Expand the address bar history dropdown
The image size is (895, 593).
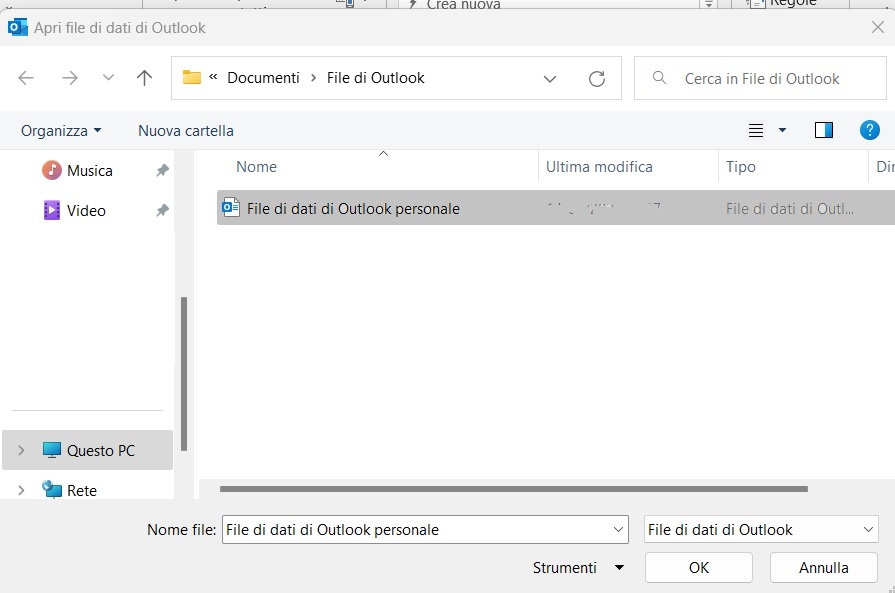[x=550, y=79]
